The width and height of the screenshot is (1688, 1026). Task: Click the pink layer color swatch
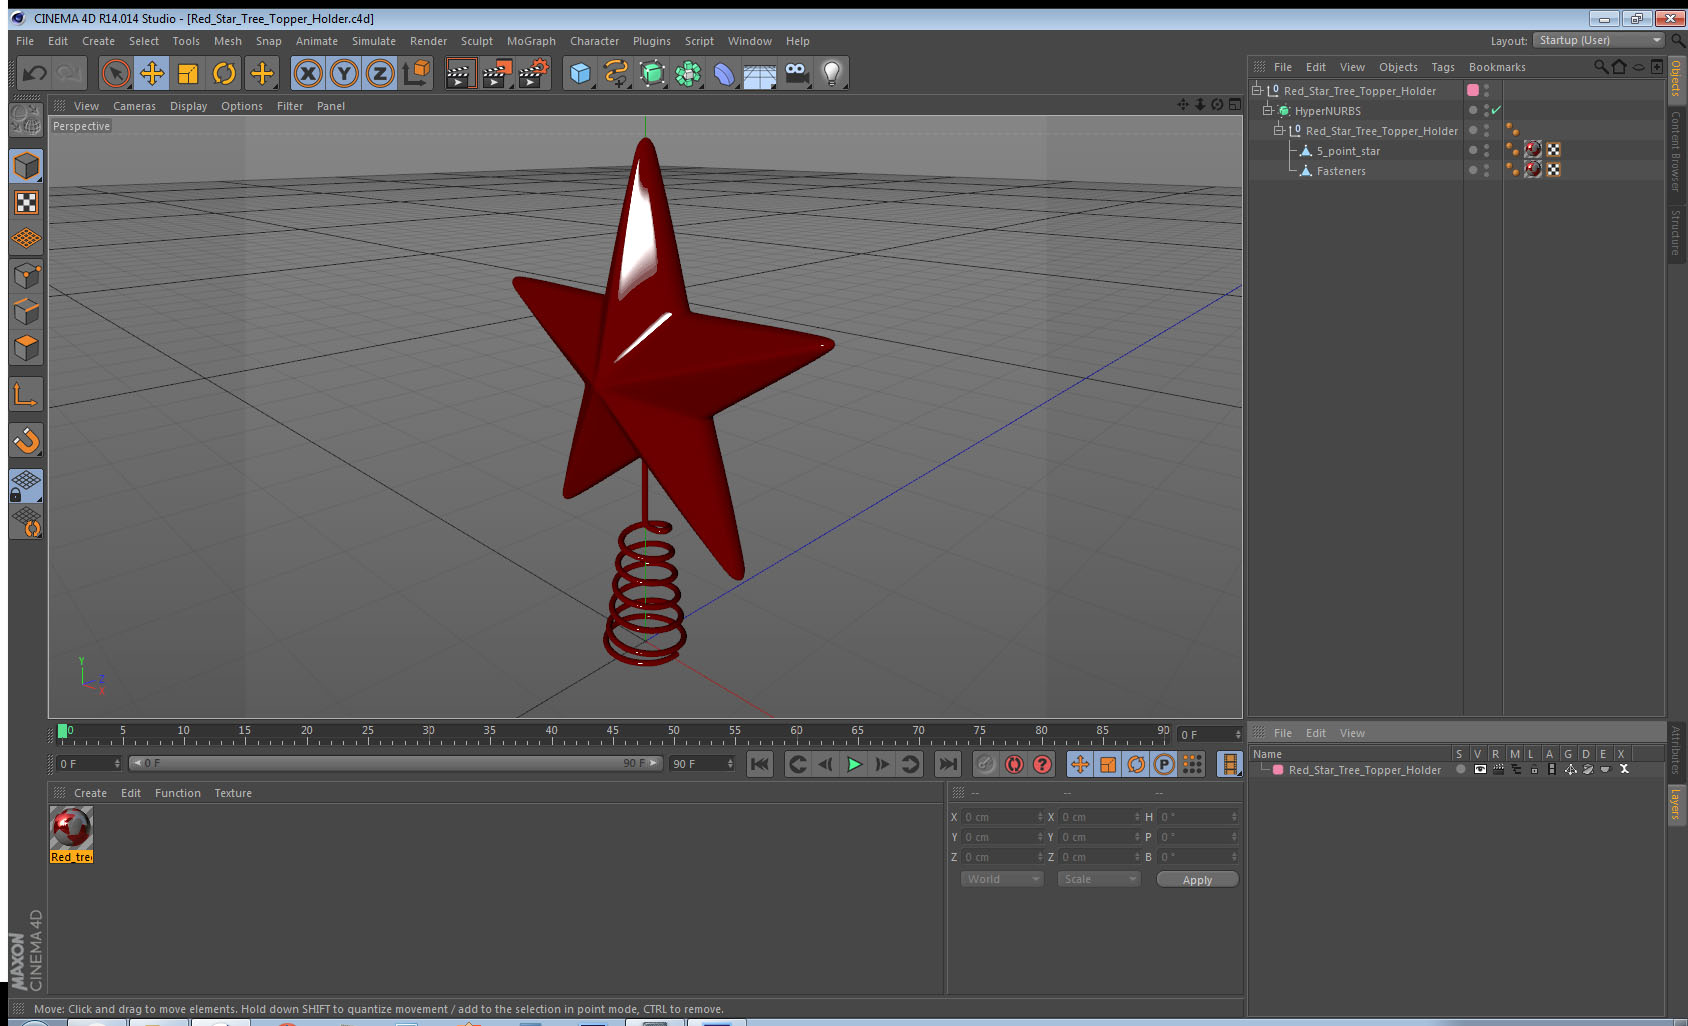[x=1473, y=90]
